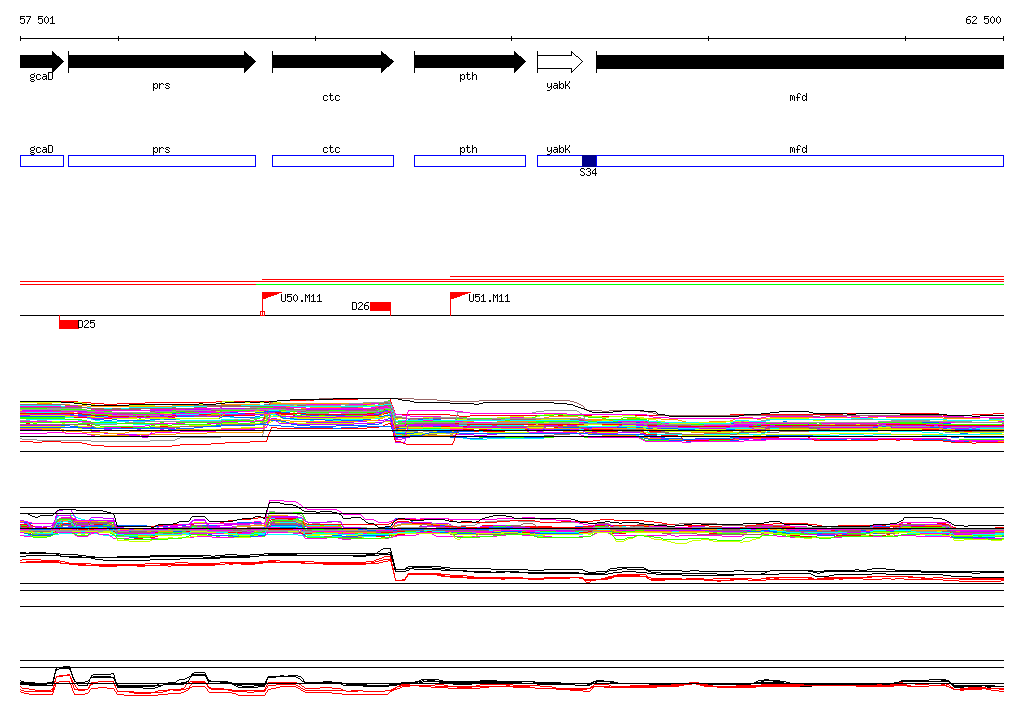Screen dimensions: 1024x714
Task: Click the start coordinate 57 501
Action: click(37, 20)
